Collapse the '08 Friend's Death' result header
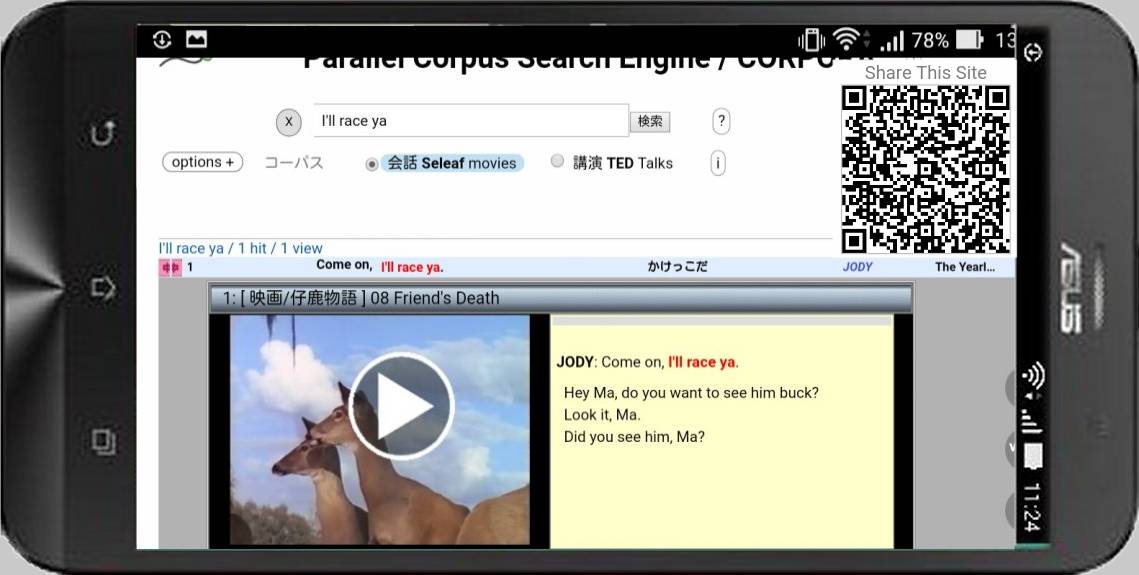Screen dimensions: 1139x575 point(560,298)
